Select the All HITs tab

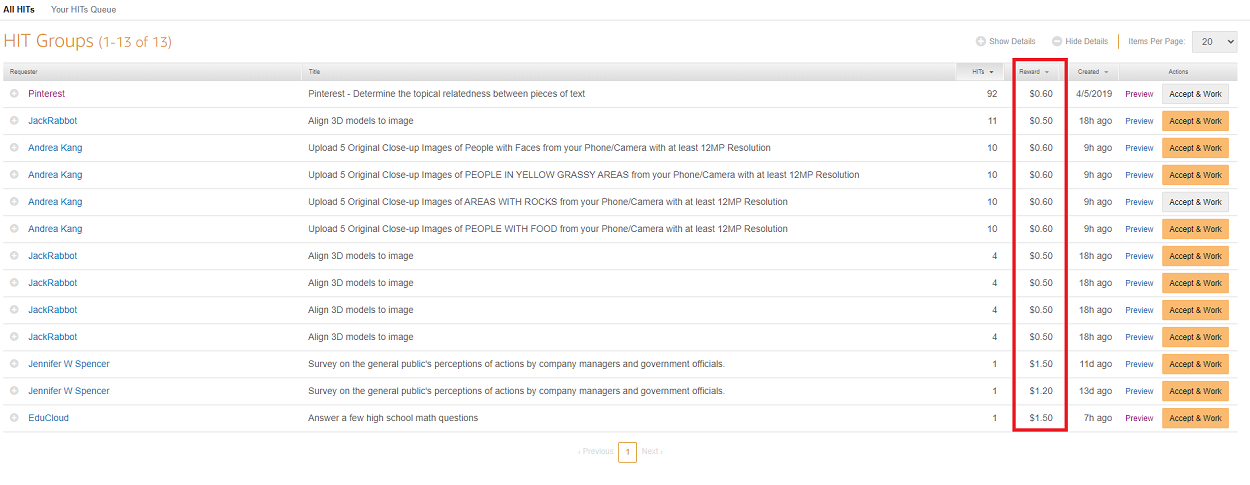[21, 10]
